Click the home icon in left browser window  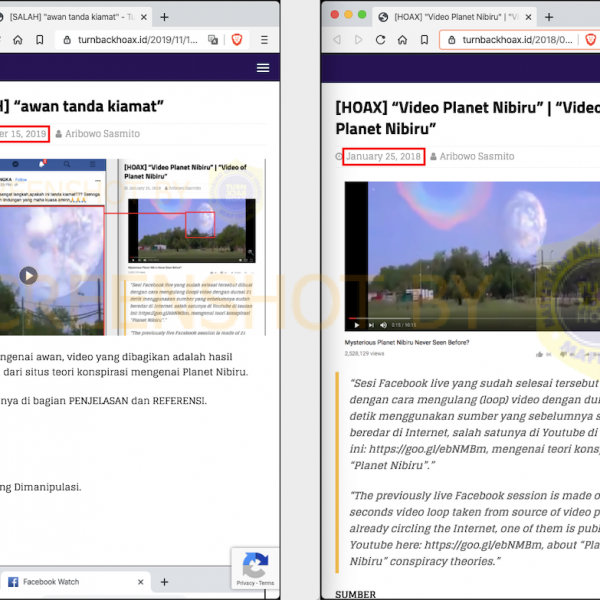tap(18, 40)
